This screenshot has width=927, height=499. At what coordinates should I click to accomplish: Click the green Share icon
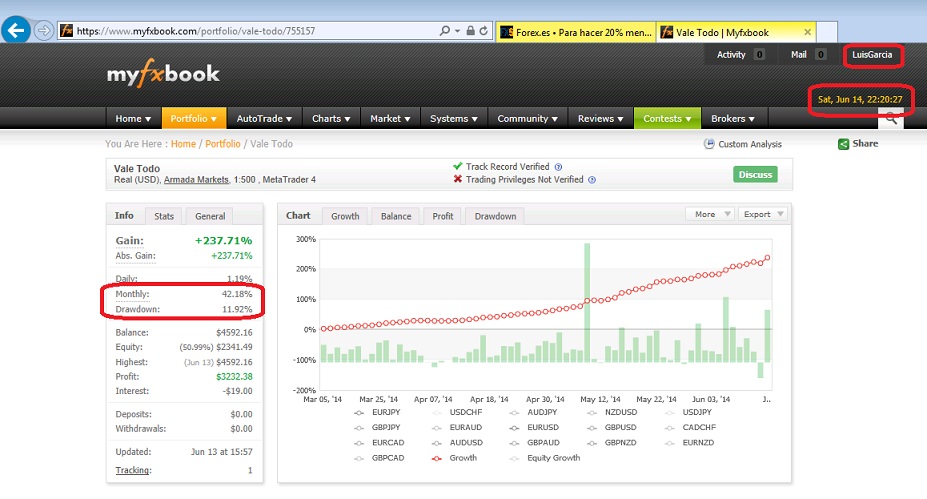point(844,144)
